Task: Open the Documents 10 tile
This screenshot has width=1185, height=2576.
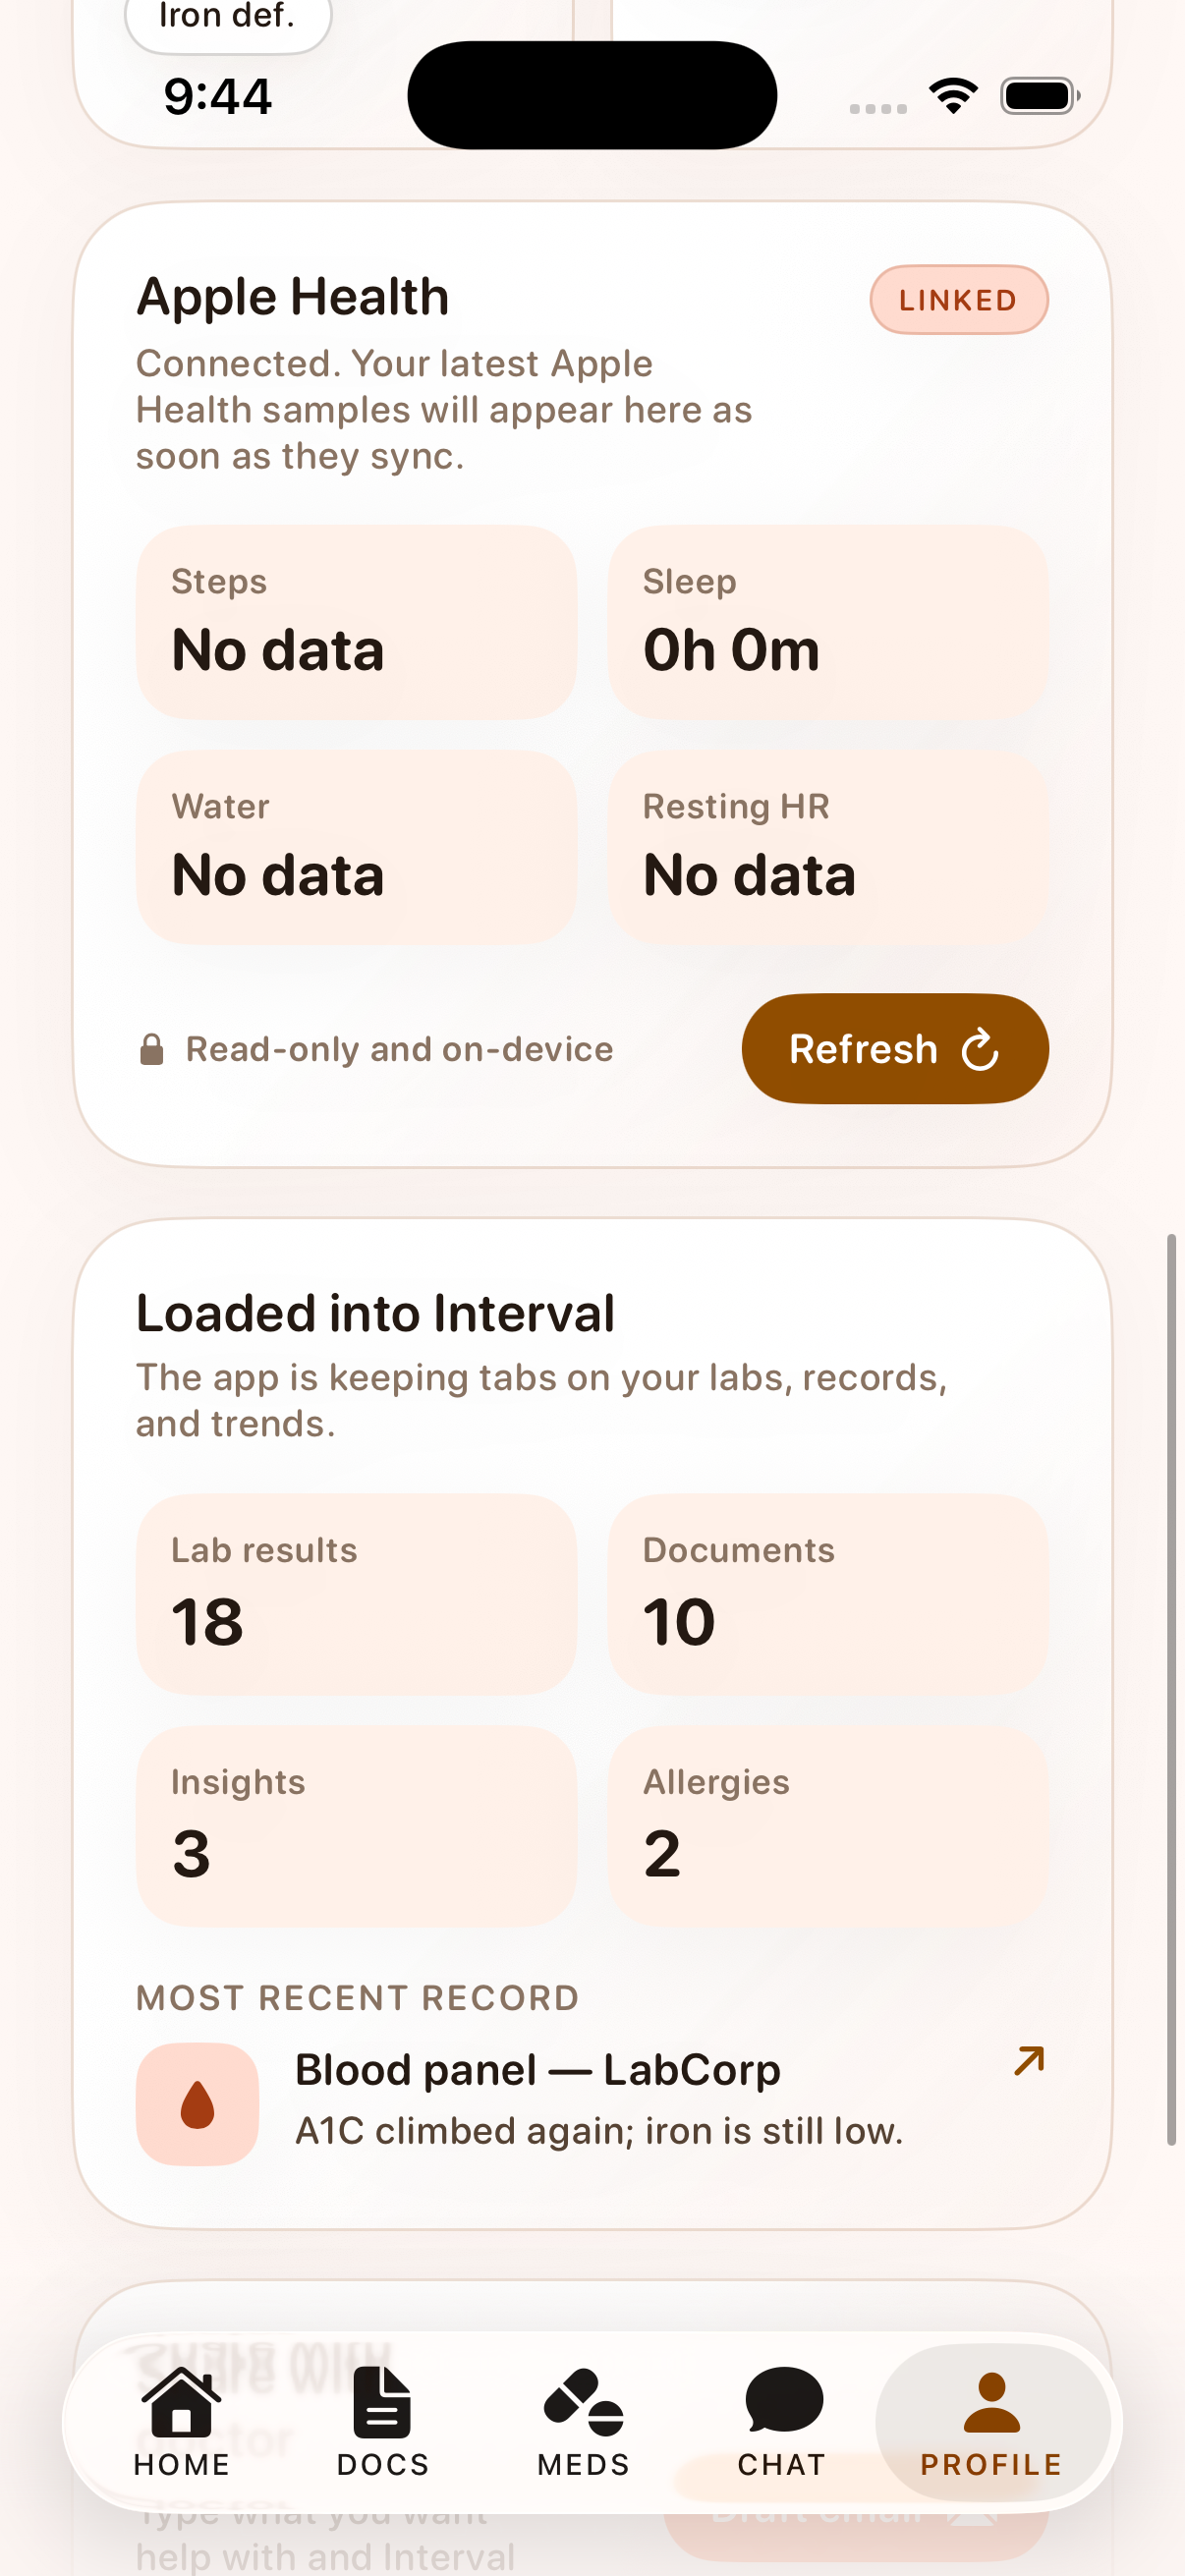Action: (x=828, y=1594)
